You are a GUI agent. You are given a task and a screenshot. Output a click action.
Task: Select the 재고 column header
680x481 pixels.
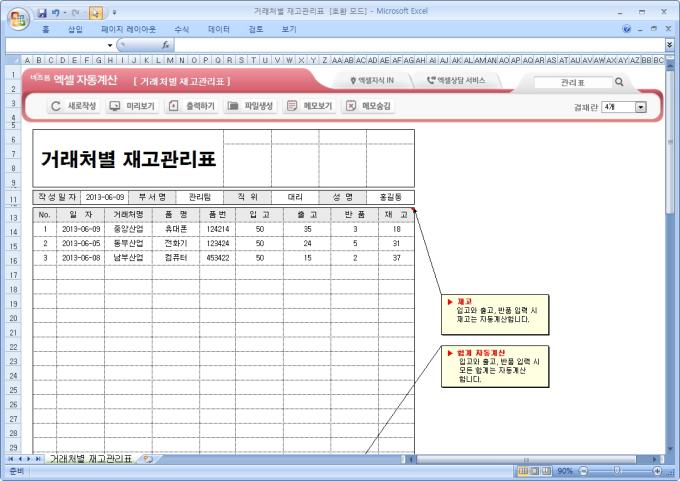pyautogui.click(x=396, y=215)
